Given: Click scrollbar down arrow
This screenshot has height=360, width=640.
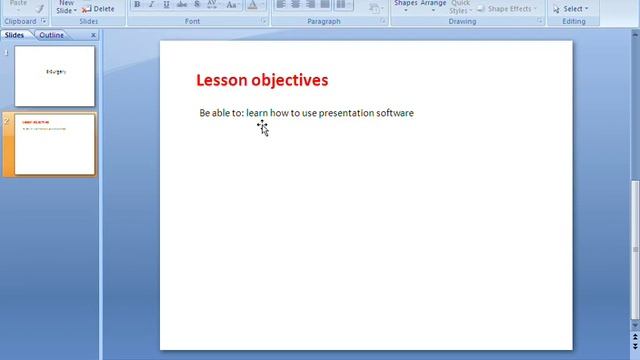Looking at the screenshot, I should click(635, 325).
